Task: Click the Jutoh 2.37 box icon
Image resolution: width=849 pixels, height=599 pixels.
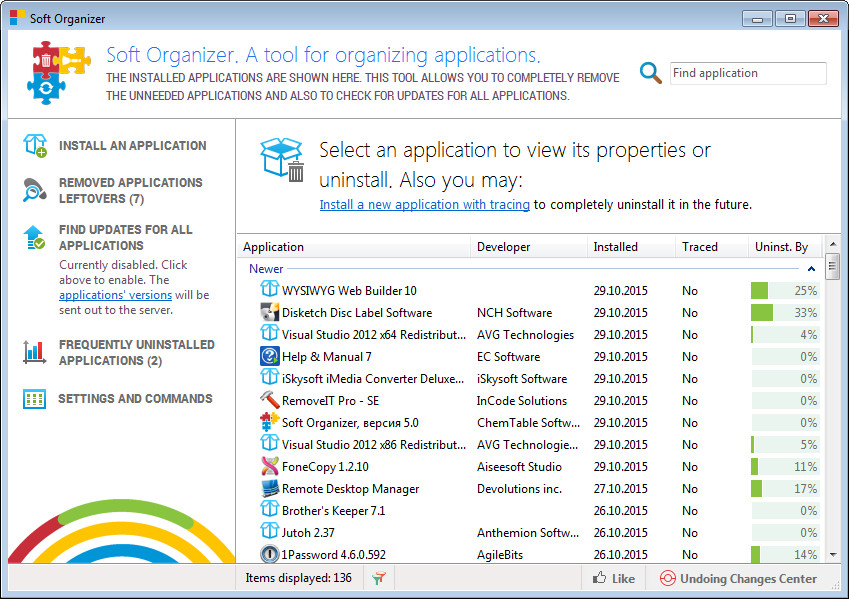Action: pos(269,531)
